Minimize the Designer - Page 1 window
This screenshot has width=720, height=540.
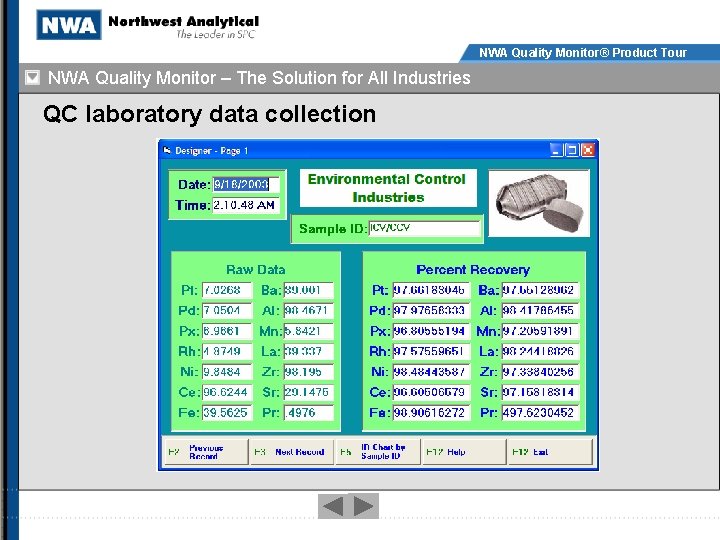click(x=556, y=150)
